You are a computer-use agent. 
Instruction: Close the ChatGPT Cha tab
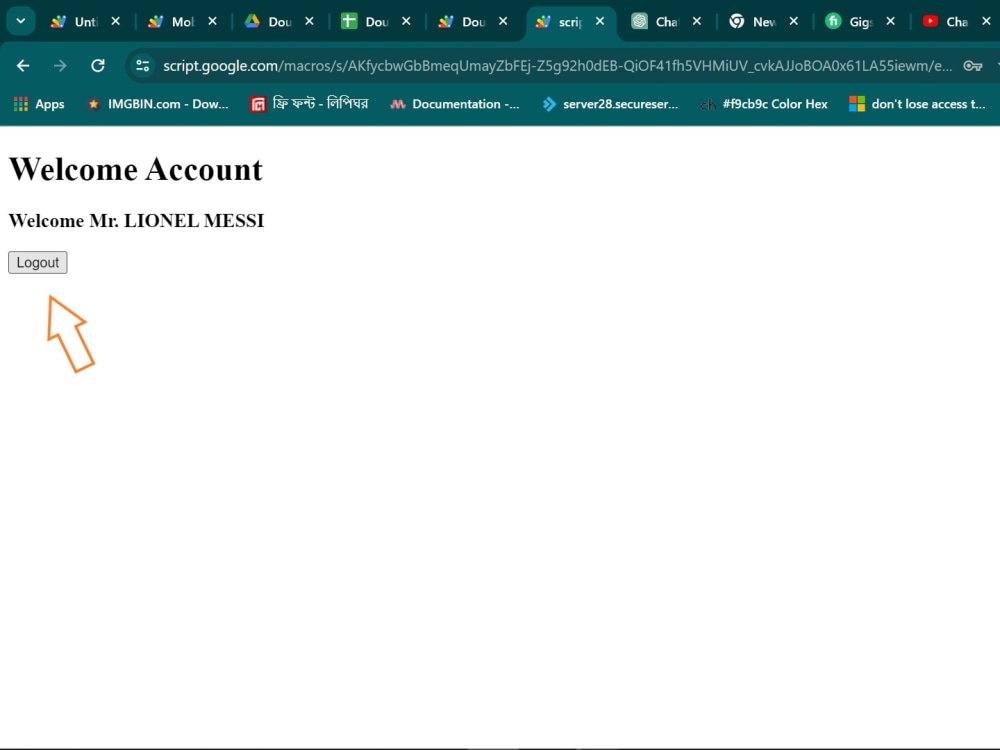point(697,21)
